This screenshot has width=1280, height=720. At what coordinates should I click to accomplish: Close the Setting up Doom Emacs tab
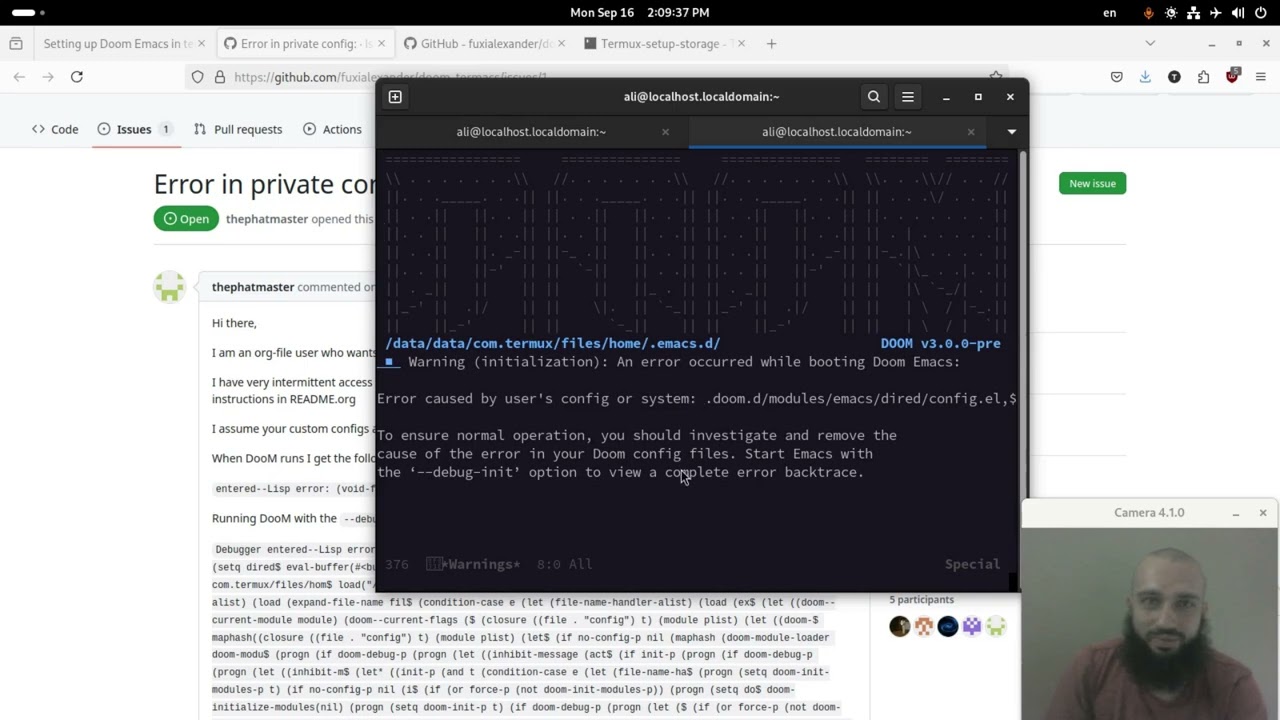click(201, 44)
